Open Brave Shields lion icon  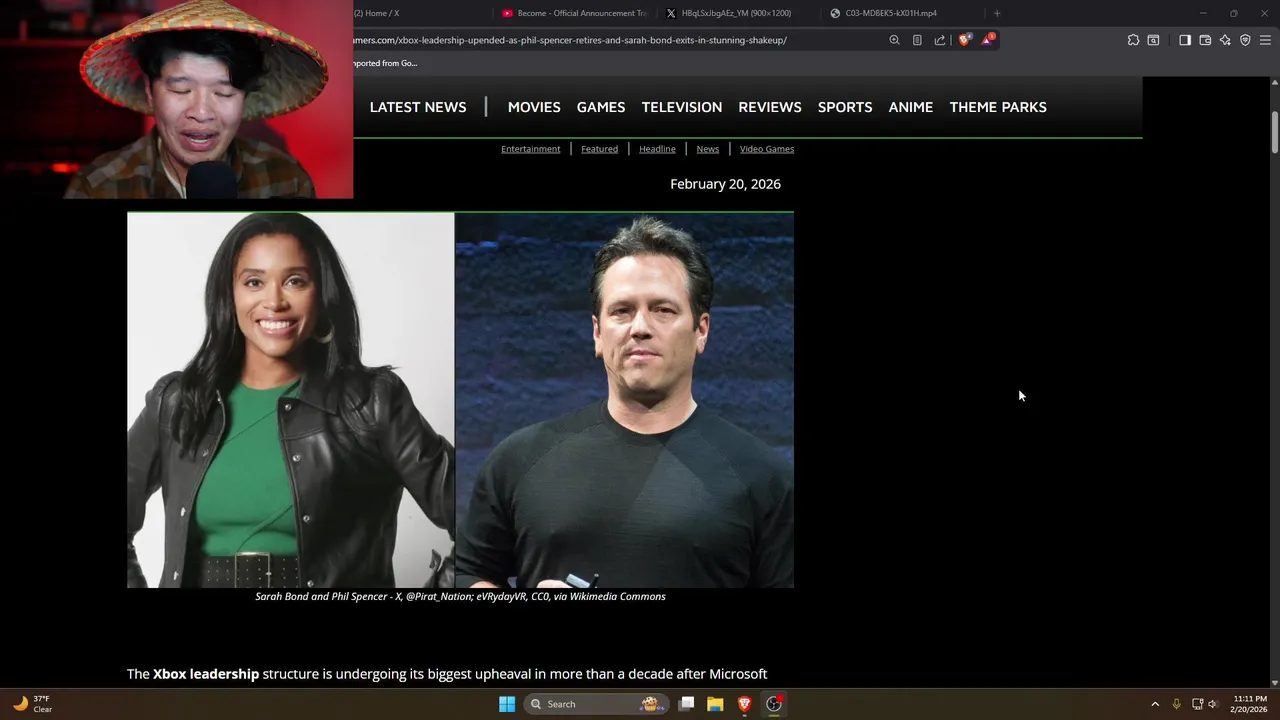click(964, 40)
